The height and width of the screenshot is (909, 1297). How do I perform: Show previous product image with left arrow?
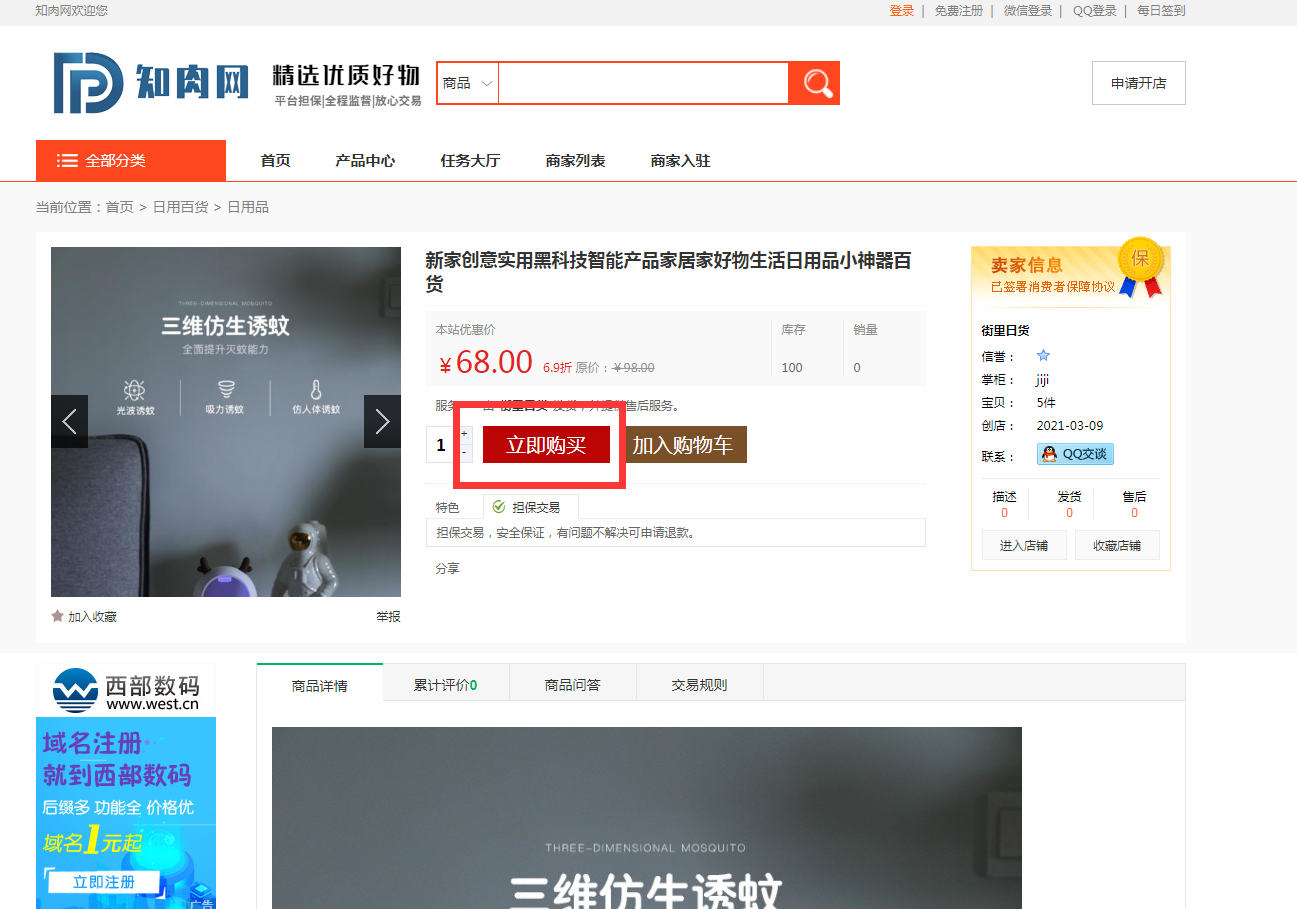[x=69, y=421]
